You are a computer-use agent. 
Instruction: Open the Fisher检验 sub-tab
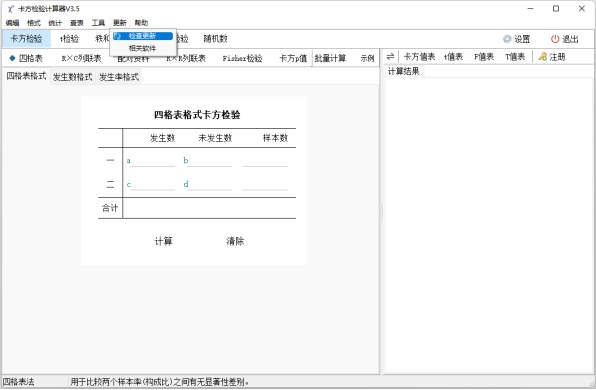click(x=242, y=58)
